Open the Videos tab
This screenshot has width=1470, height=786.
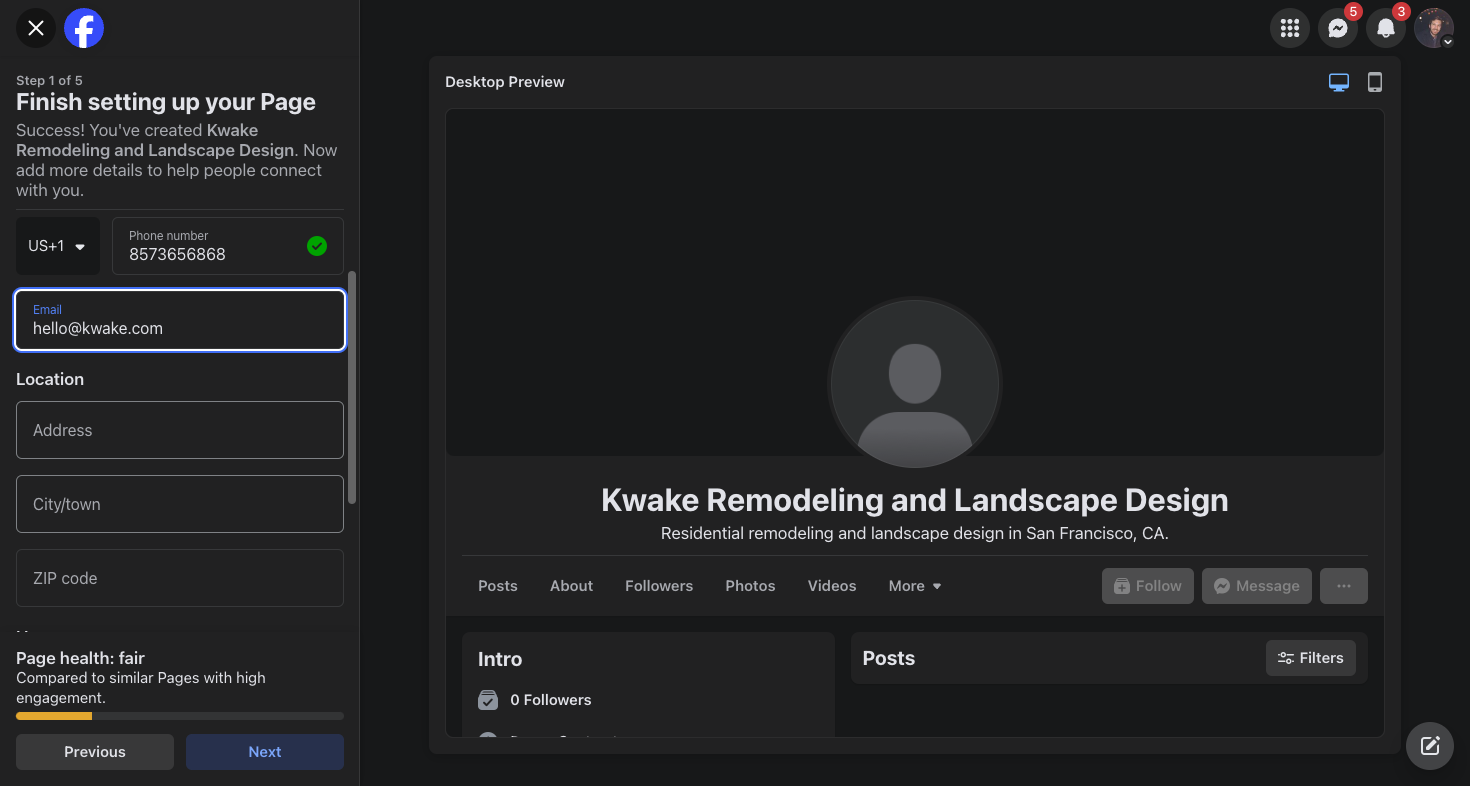[x=832, y=586]
